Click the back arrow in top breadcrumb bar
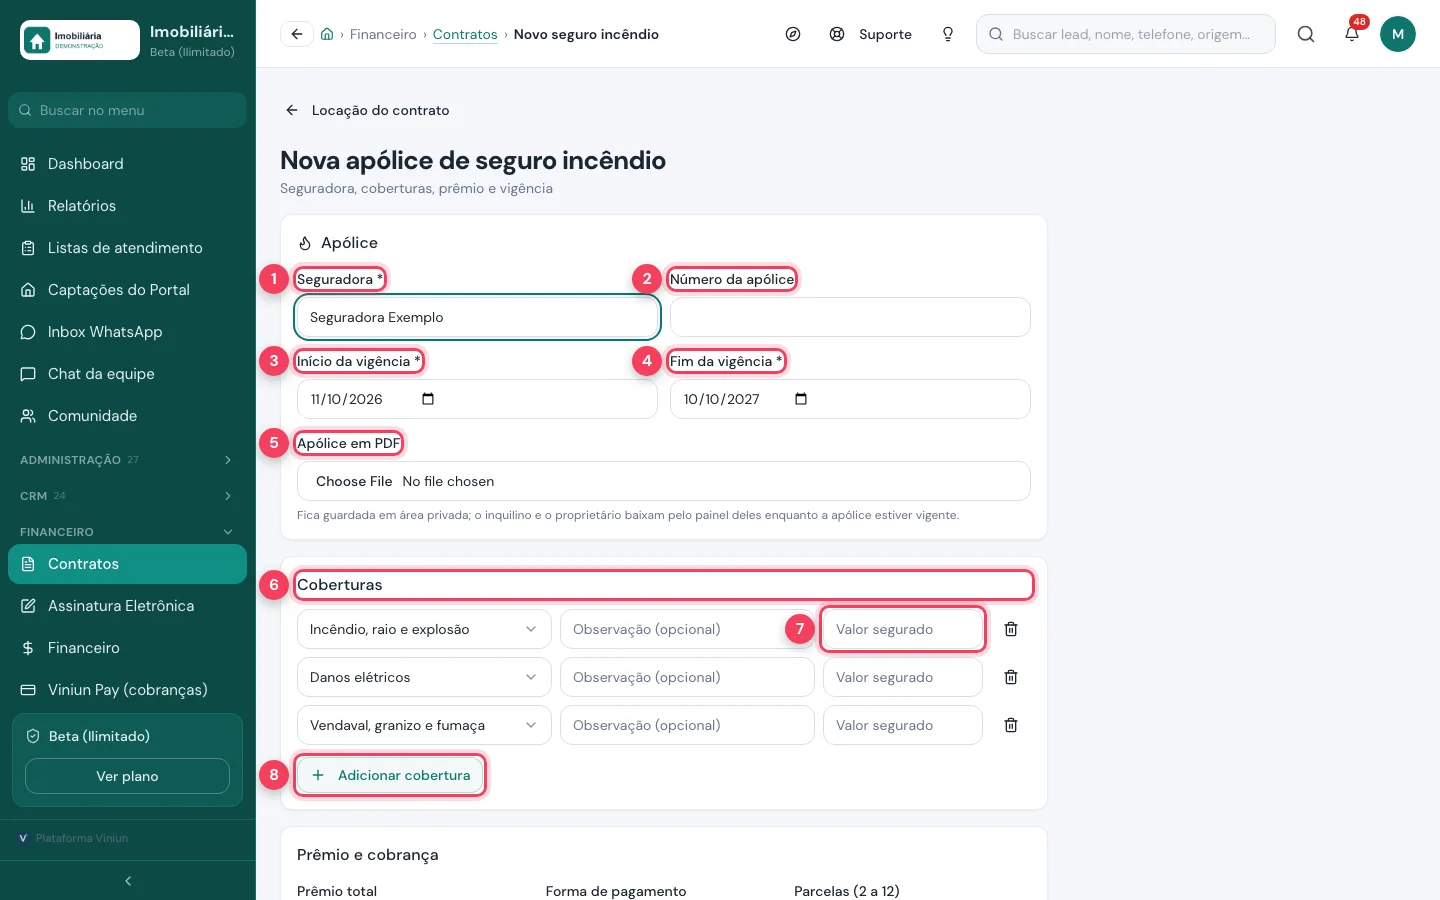 coord(296,34)
